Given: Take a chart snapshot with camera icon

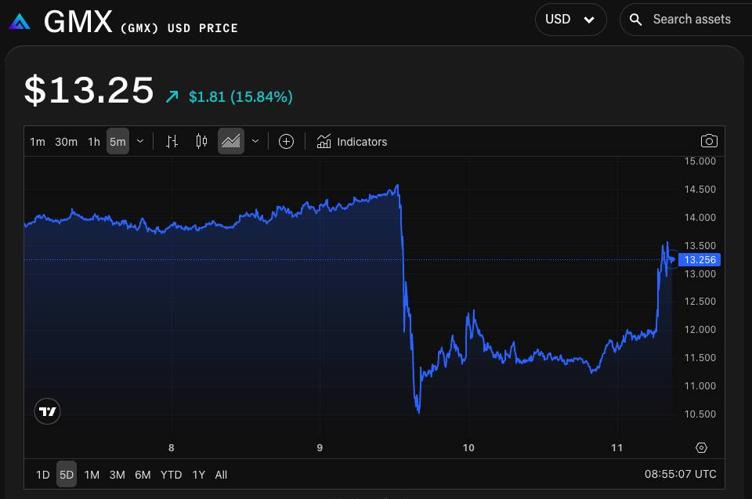Looking at the screenshot, I should tap(709, 142).
